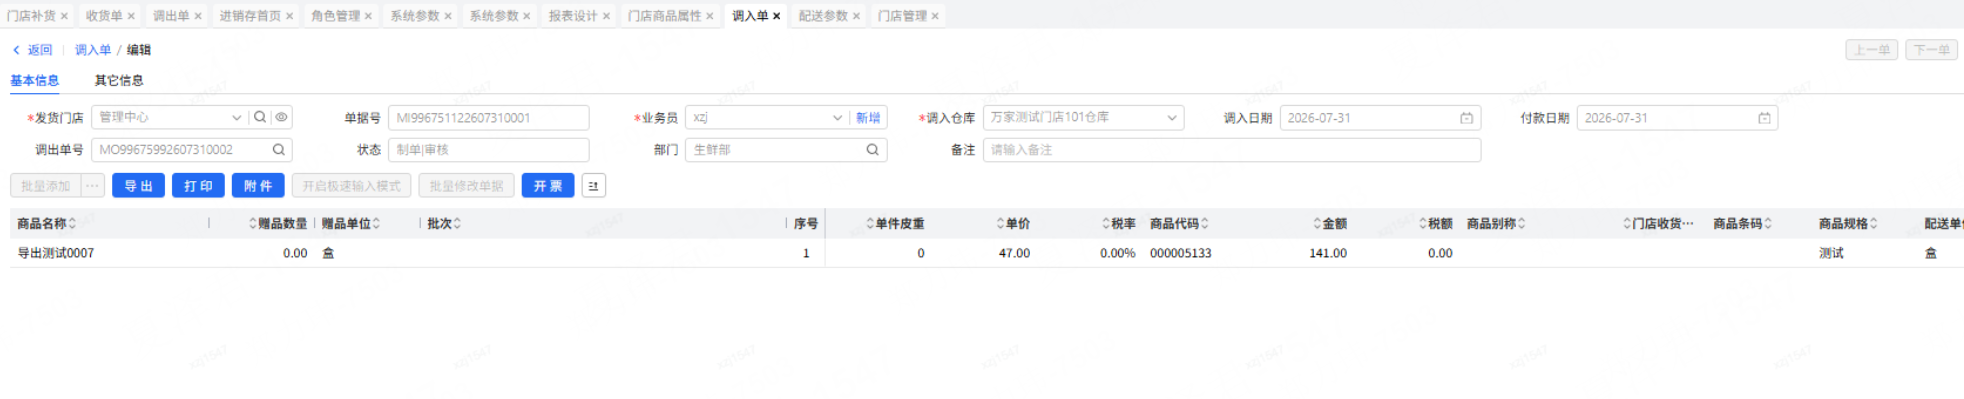This screenshot has width=1964, height=399.
Task: Expand the 调入仓库 dropdown
Action: pyautogui.click(x=1172, y=117)
